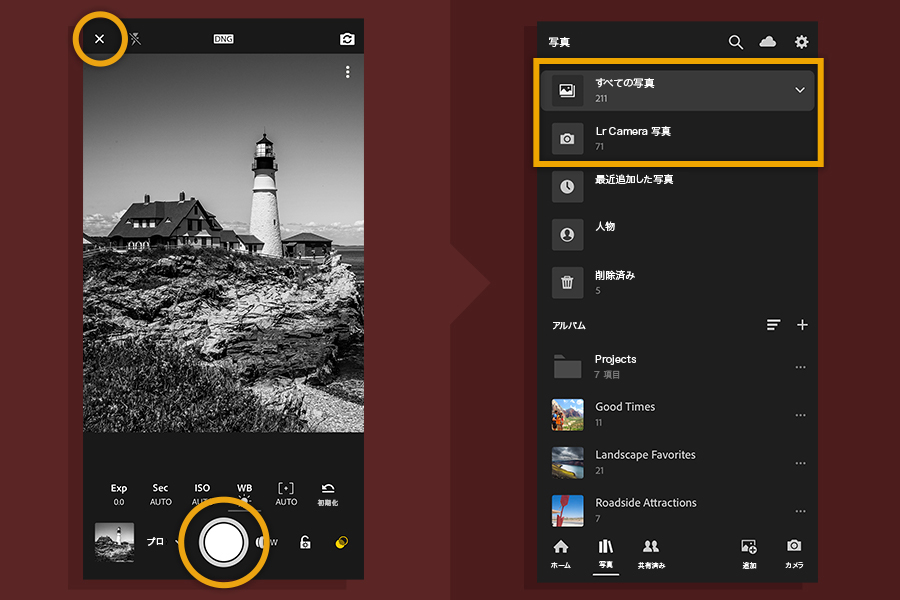
Task: Open search in the 写真 screen
Action: click(736, 42)
